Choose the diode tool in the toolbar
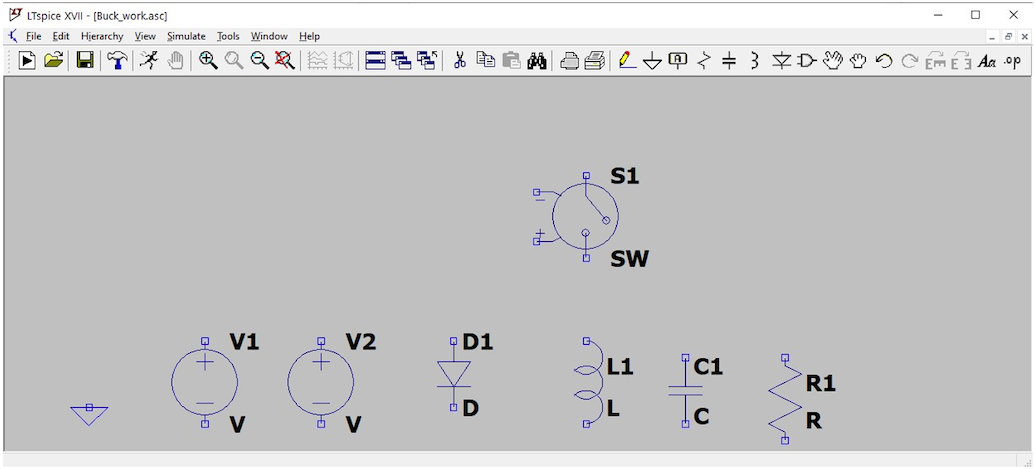This screenshot has width=1035, height=469. 781,61
